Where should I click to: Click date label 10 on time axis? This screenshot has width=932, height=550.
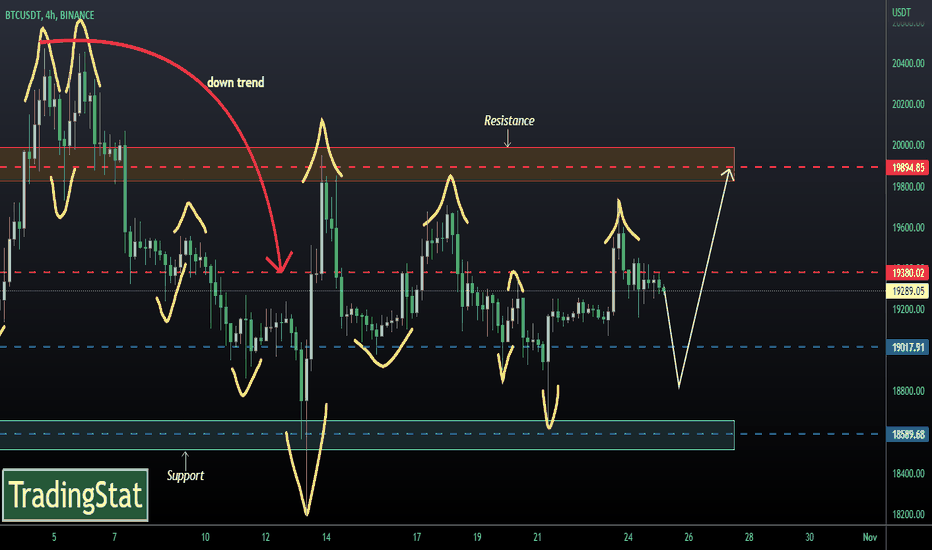coord(205,538)
